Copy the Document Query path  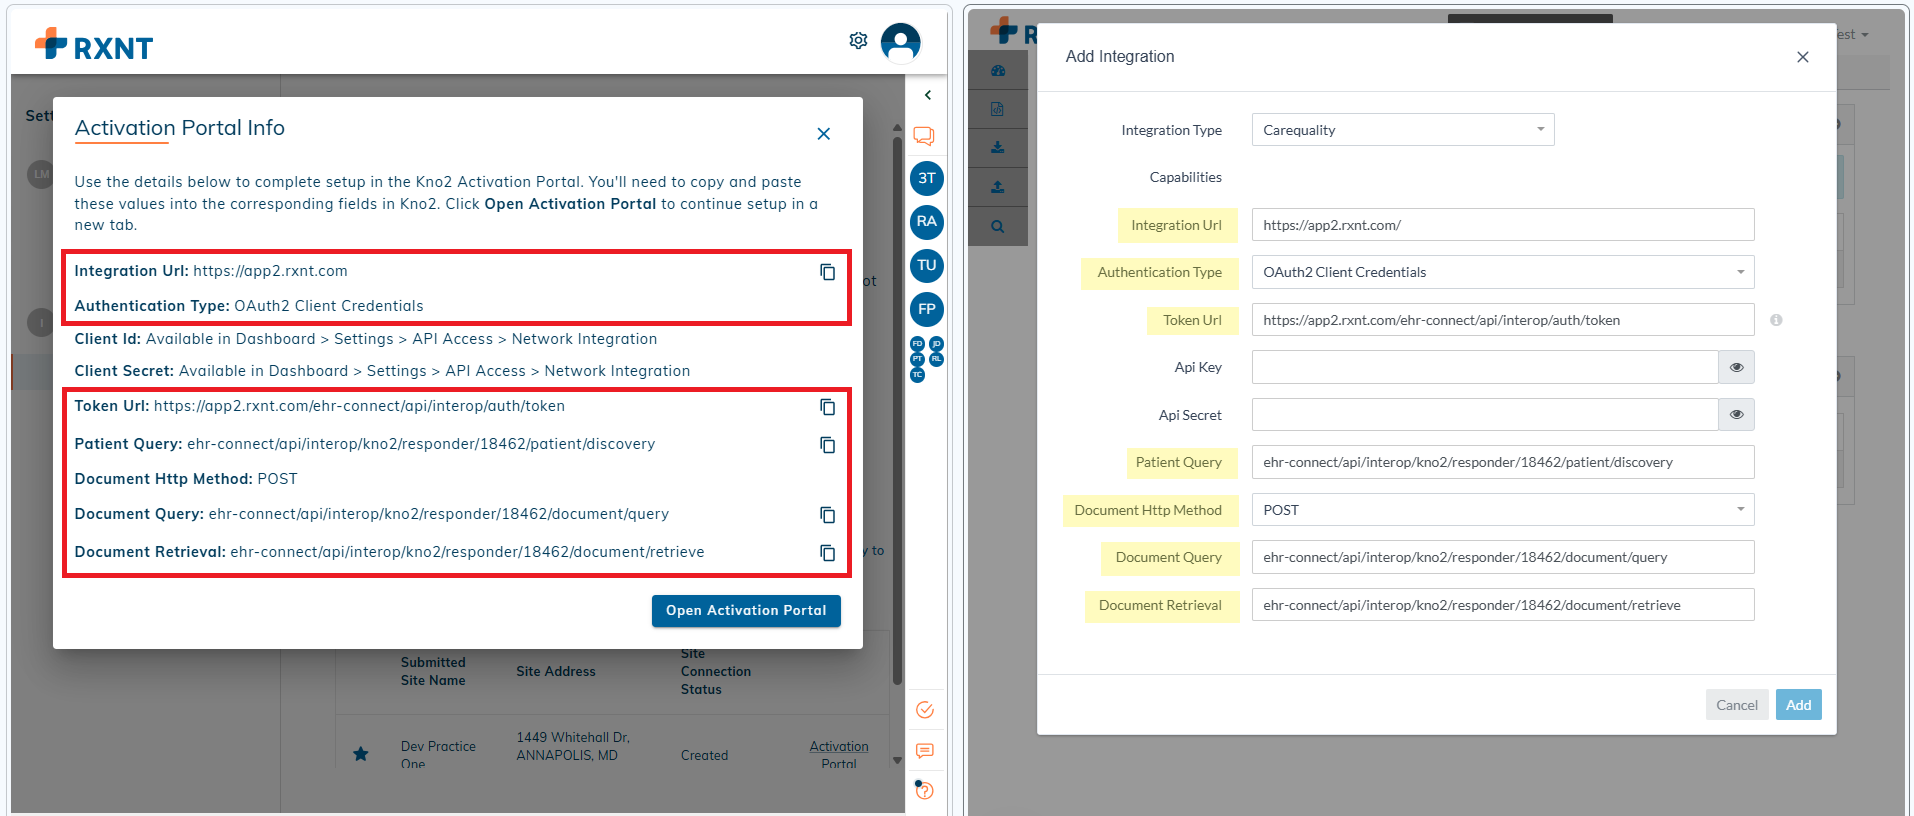point(827,515)
